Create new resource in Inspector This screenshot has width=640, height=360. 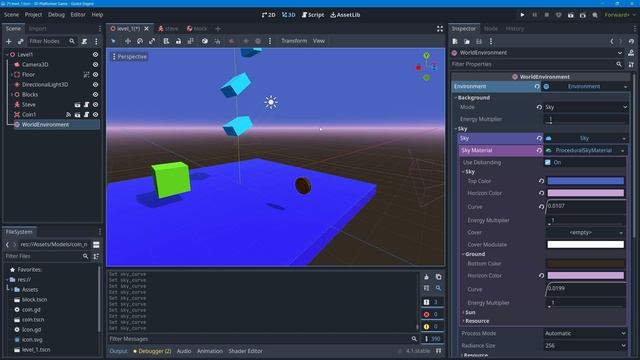pos(455,41)
